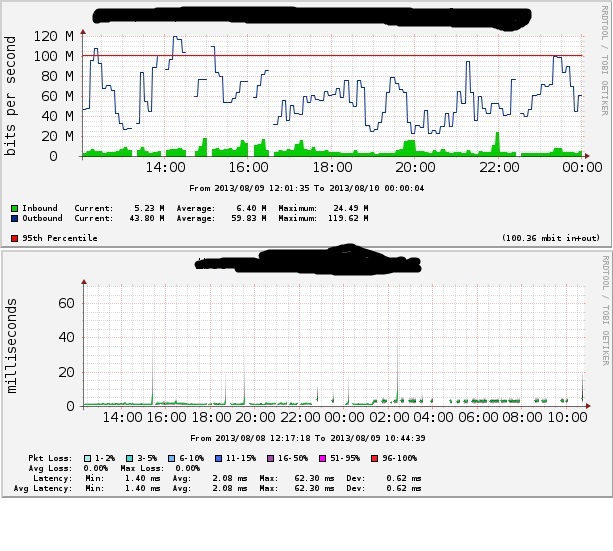The image size is (613, 551).
Task: Click the 100.36 mbit in+out text
Action: coord(551,238)
